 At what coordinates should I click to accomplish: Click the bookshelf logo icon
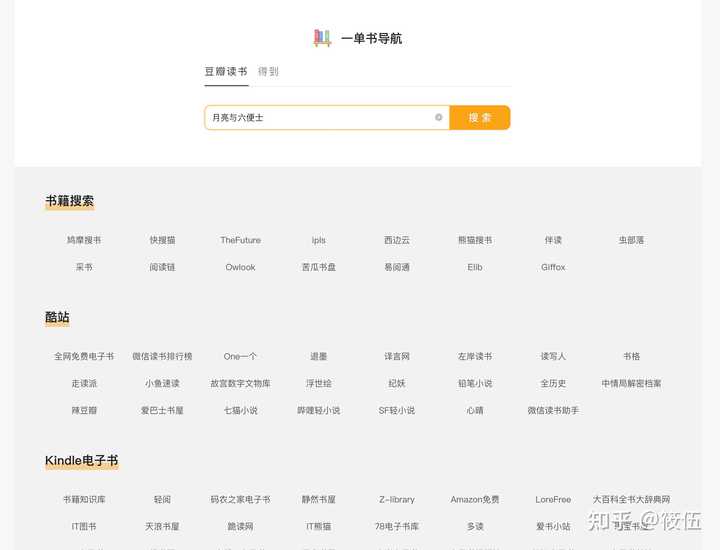pos(322,38)
